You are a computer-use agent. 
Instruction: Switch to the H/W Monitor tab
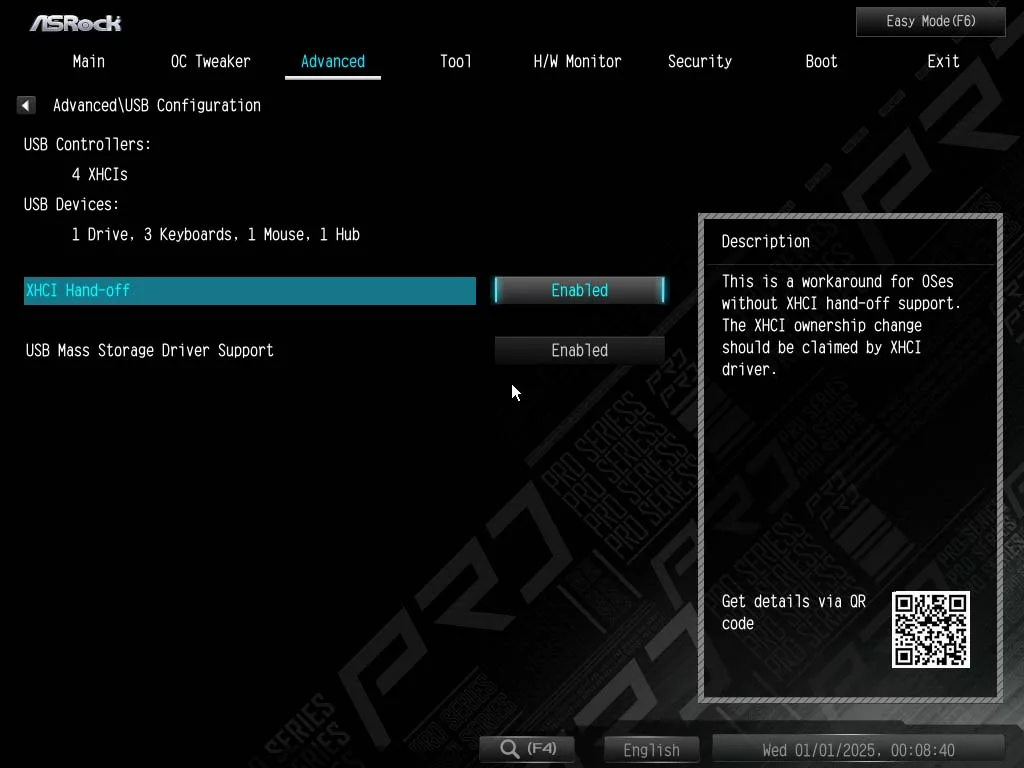click(x=577, y=61)
